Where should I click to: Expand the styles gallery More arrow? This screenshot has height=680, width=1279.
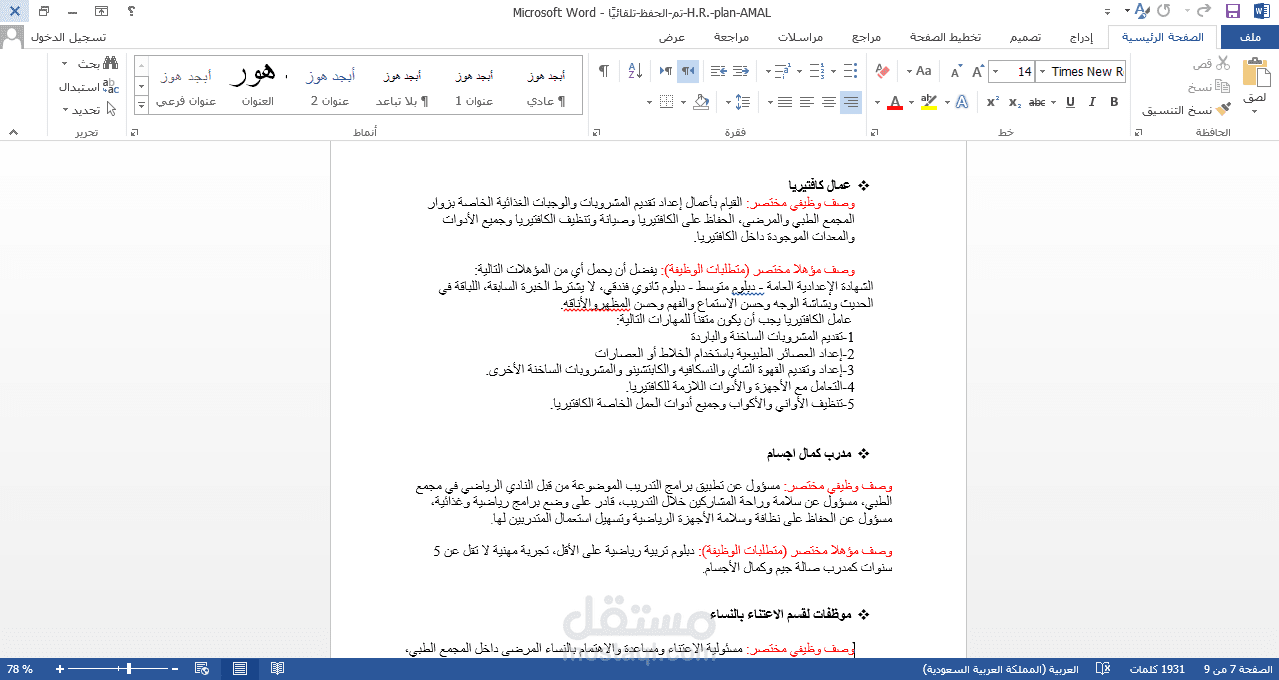click(140, 105)
